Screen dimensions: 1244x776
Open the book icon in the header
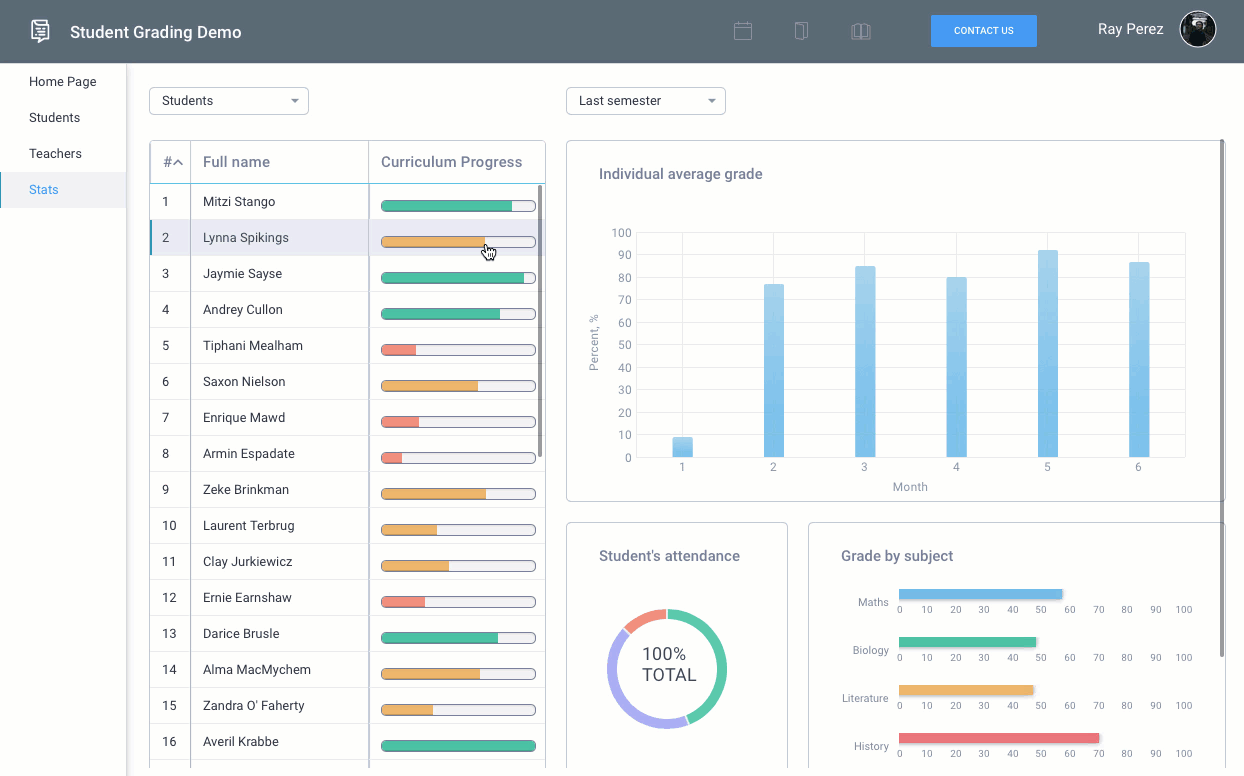tap(861, 31)
